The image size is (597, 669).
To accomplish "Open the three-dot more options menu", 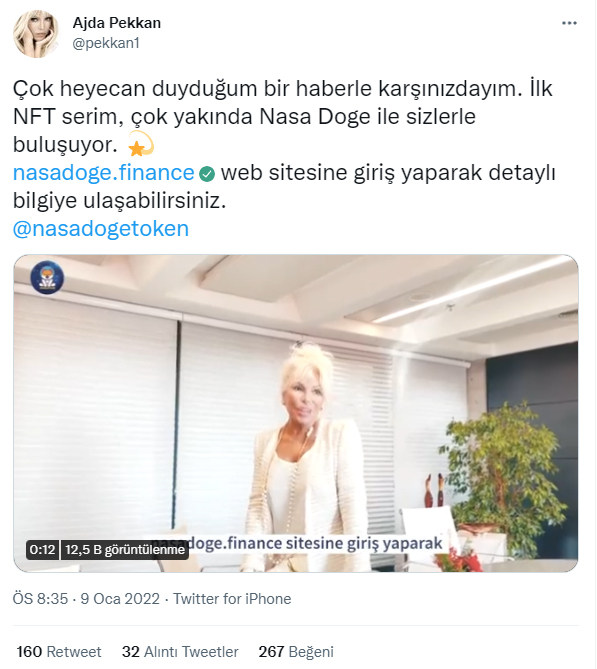I will (569, 23).
